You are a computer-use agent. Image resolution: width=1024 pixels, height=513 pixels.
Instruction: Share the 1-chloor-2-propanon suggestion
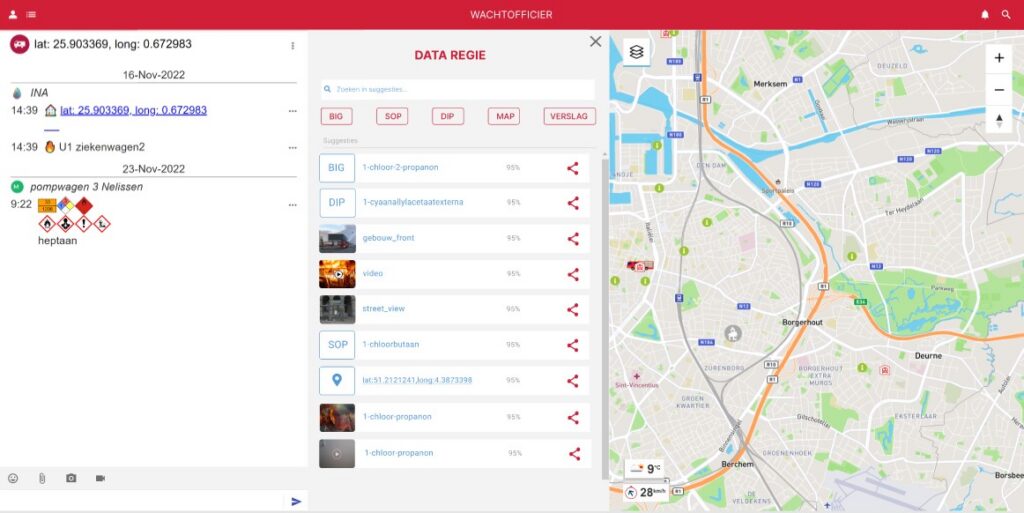tap(573, 168)
